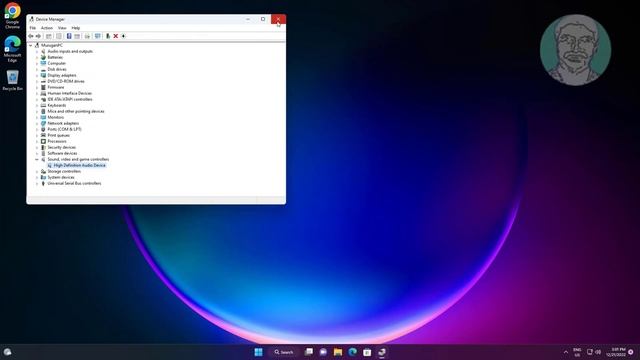Select High Definition Audio Device
This screenshot has height=360, width=640.
click(80, 165)
